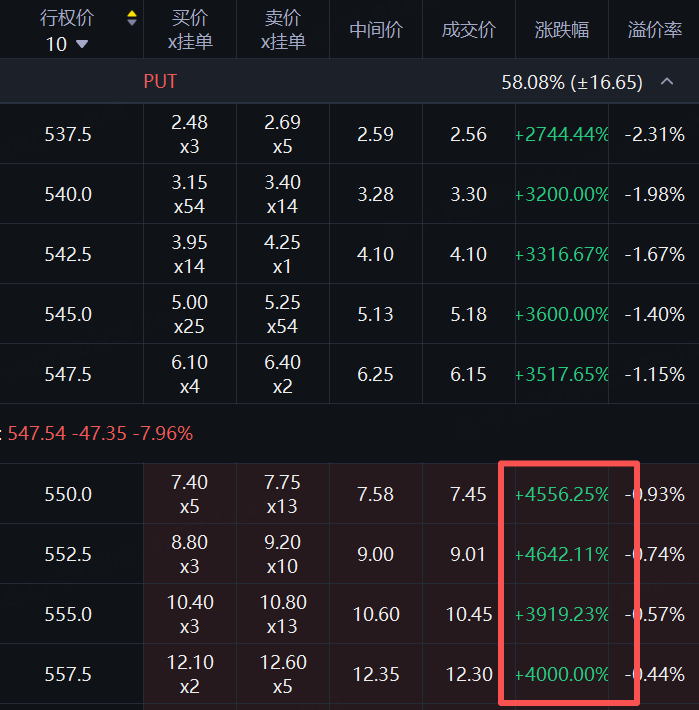Click the 卖价x挂单 column header
The height and width of the screenshot is (710, 699).
point(283,30)
